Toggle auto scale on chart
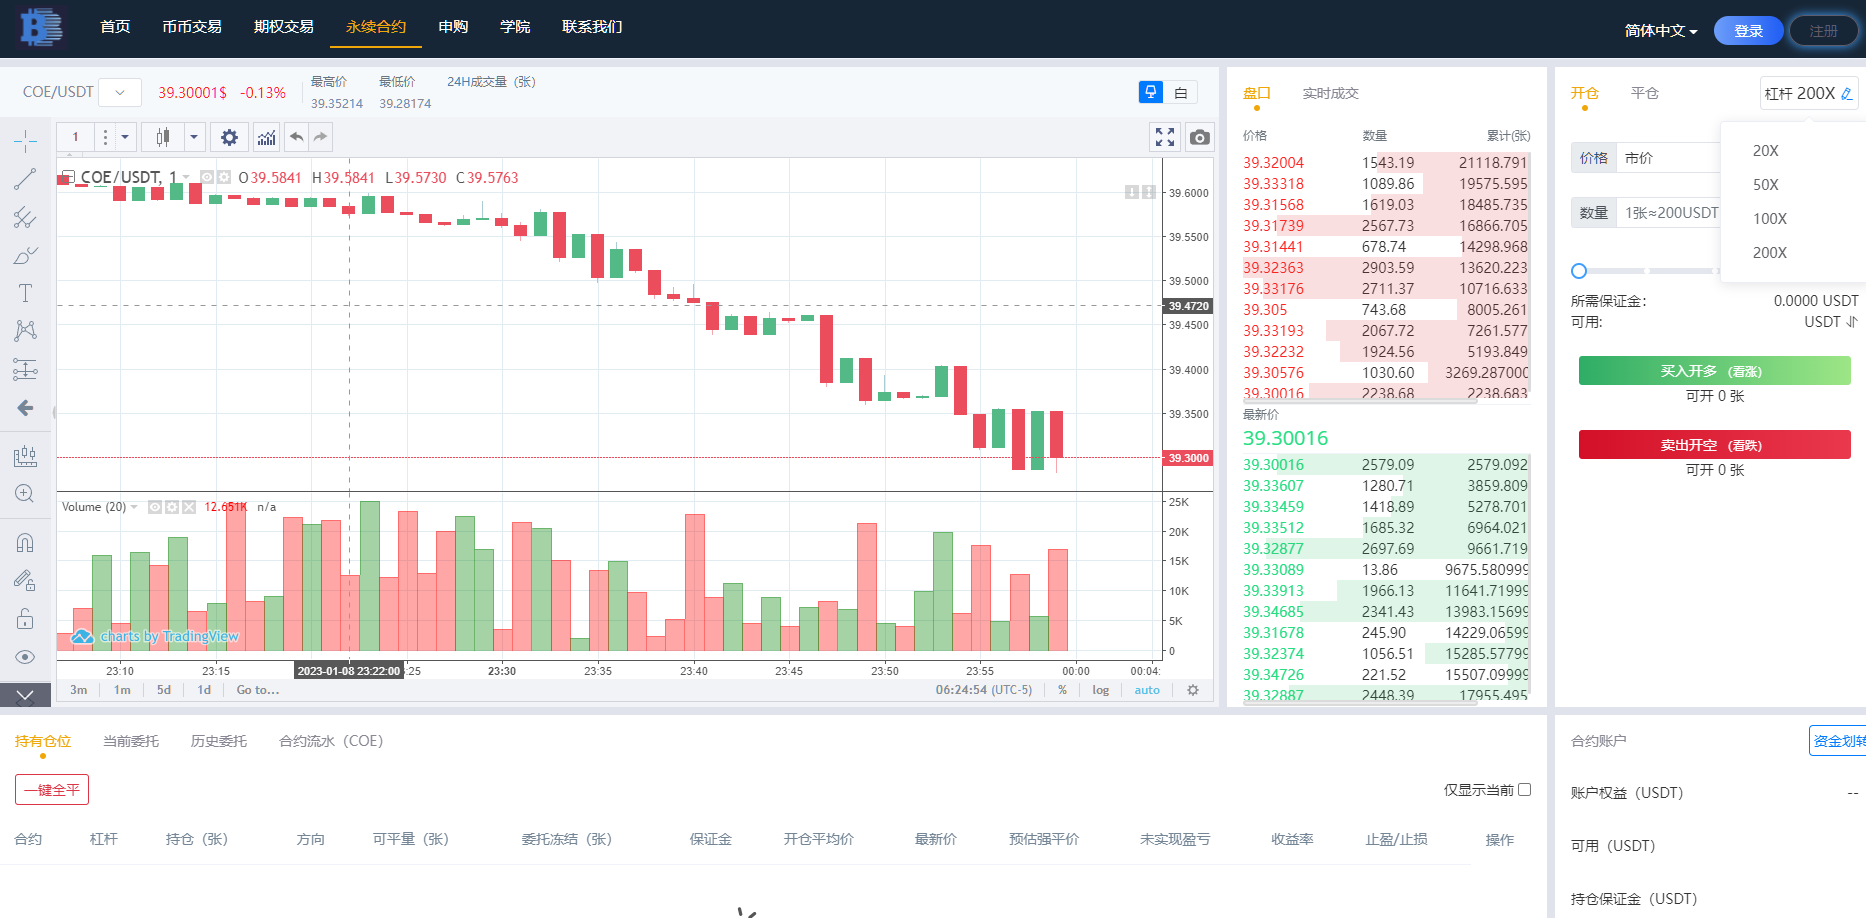The height and width of the screenshot is (918, 1866). pos(1147,690)
